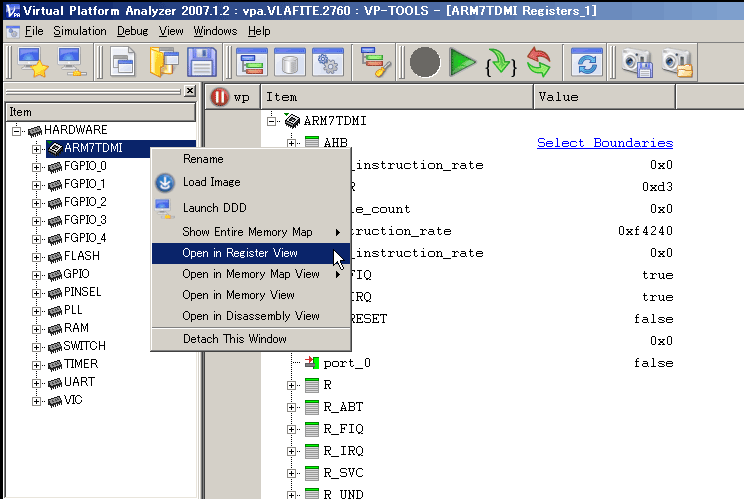Click the new window document icon
Viewport: 744px width, 499px height.
(x=122, y=62)
